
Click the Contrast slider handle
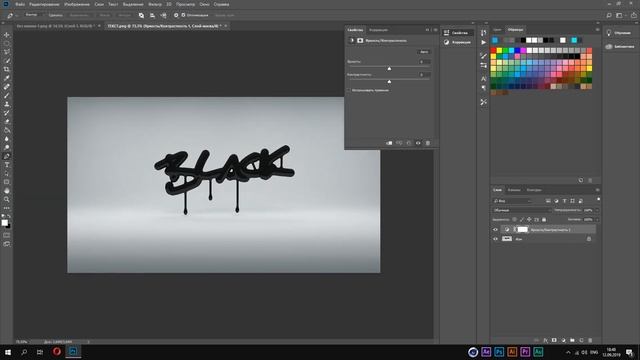tap(389, 82)
